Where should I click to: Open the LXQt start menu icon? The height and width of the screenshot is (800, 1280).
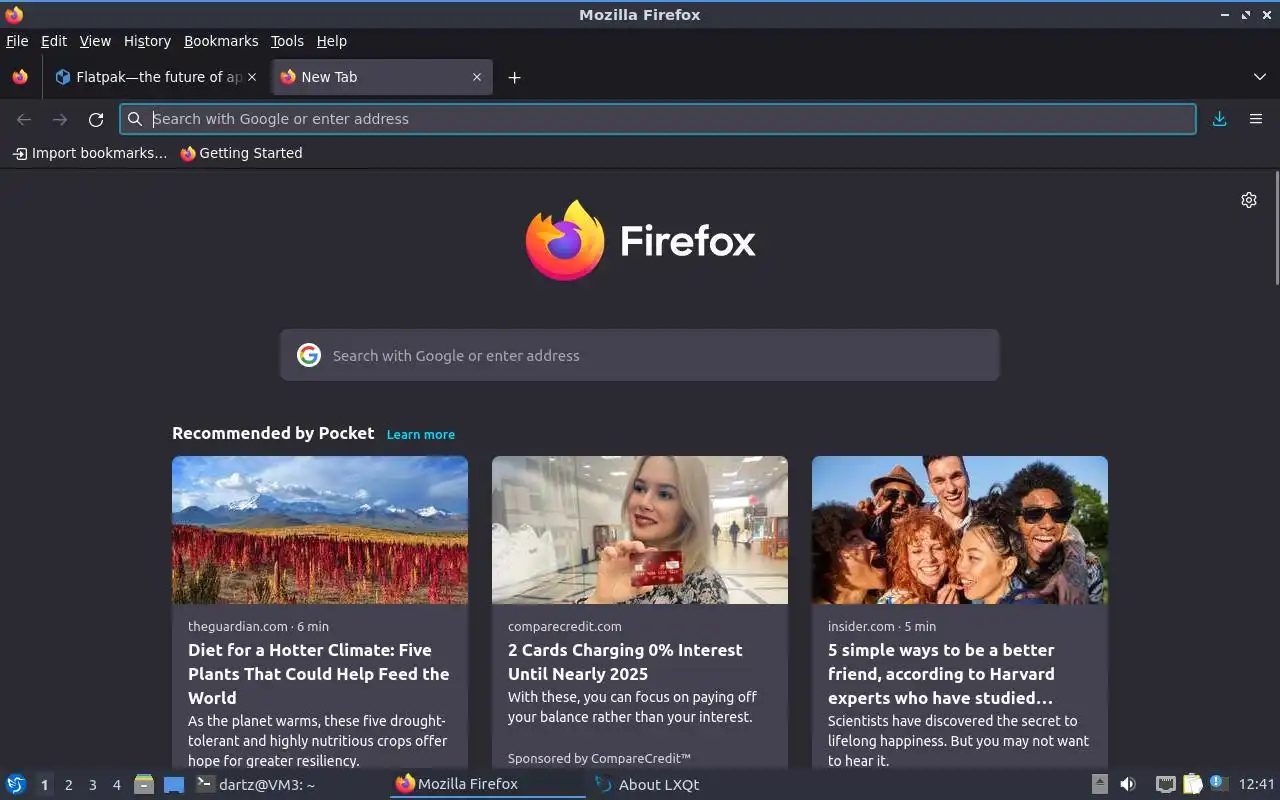(x=16, y=784)
